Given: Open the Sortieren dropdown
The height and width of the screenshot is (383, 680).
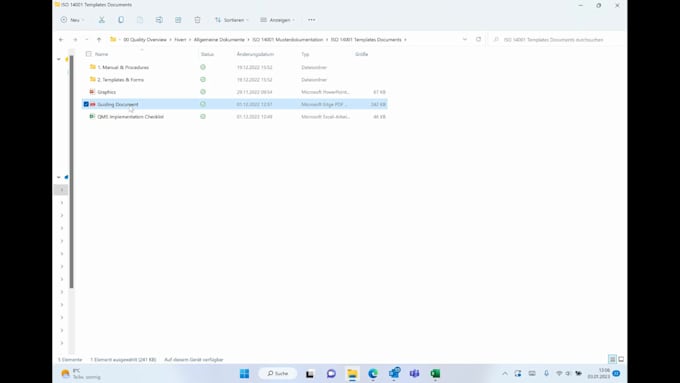Looking at the screenshot, I should pos(232,20).
